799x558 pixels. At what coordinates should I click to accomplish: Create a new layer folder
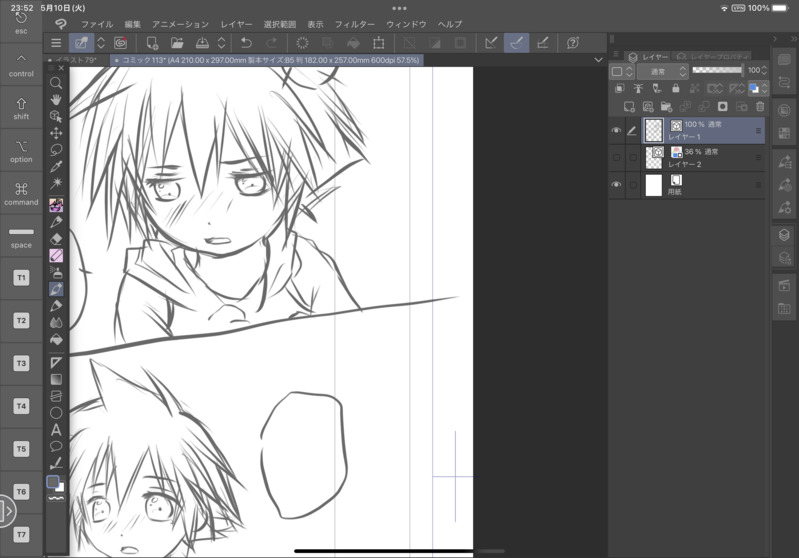pyautogui.click(x=666, y=107)
